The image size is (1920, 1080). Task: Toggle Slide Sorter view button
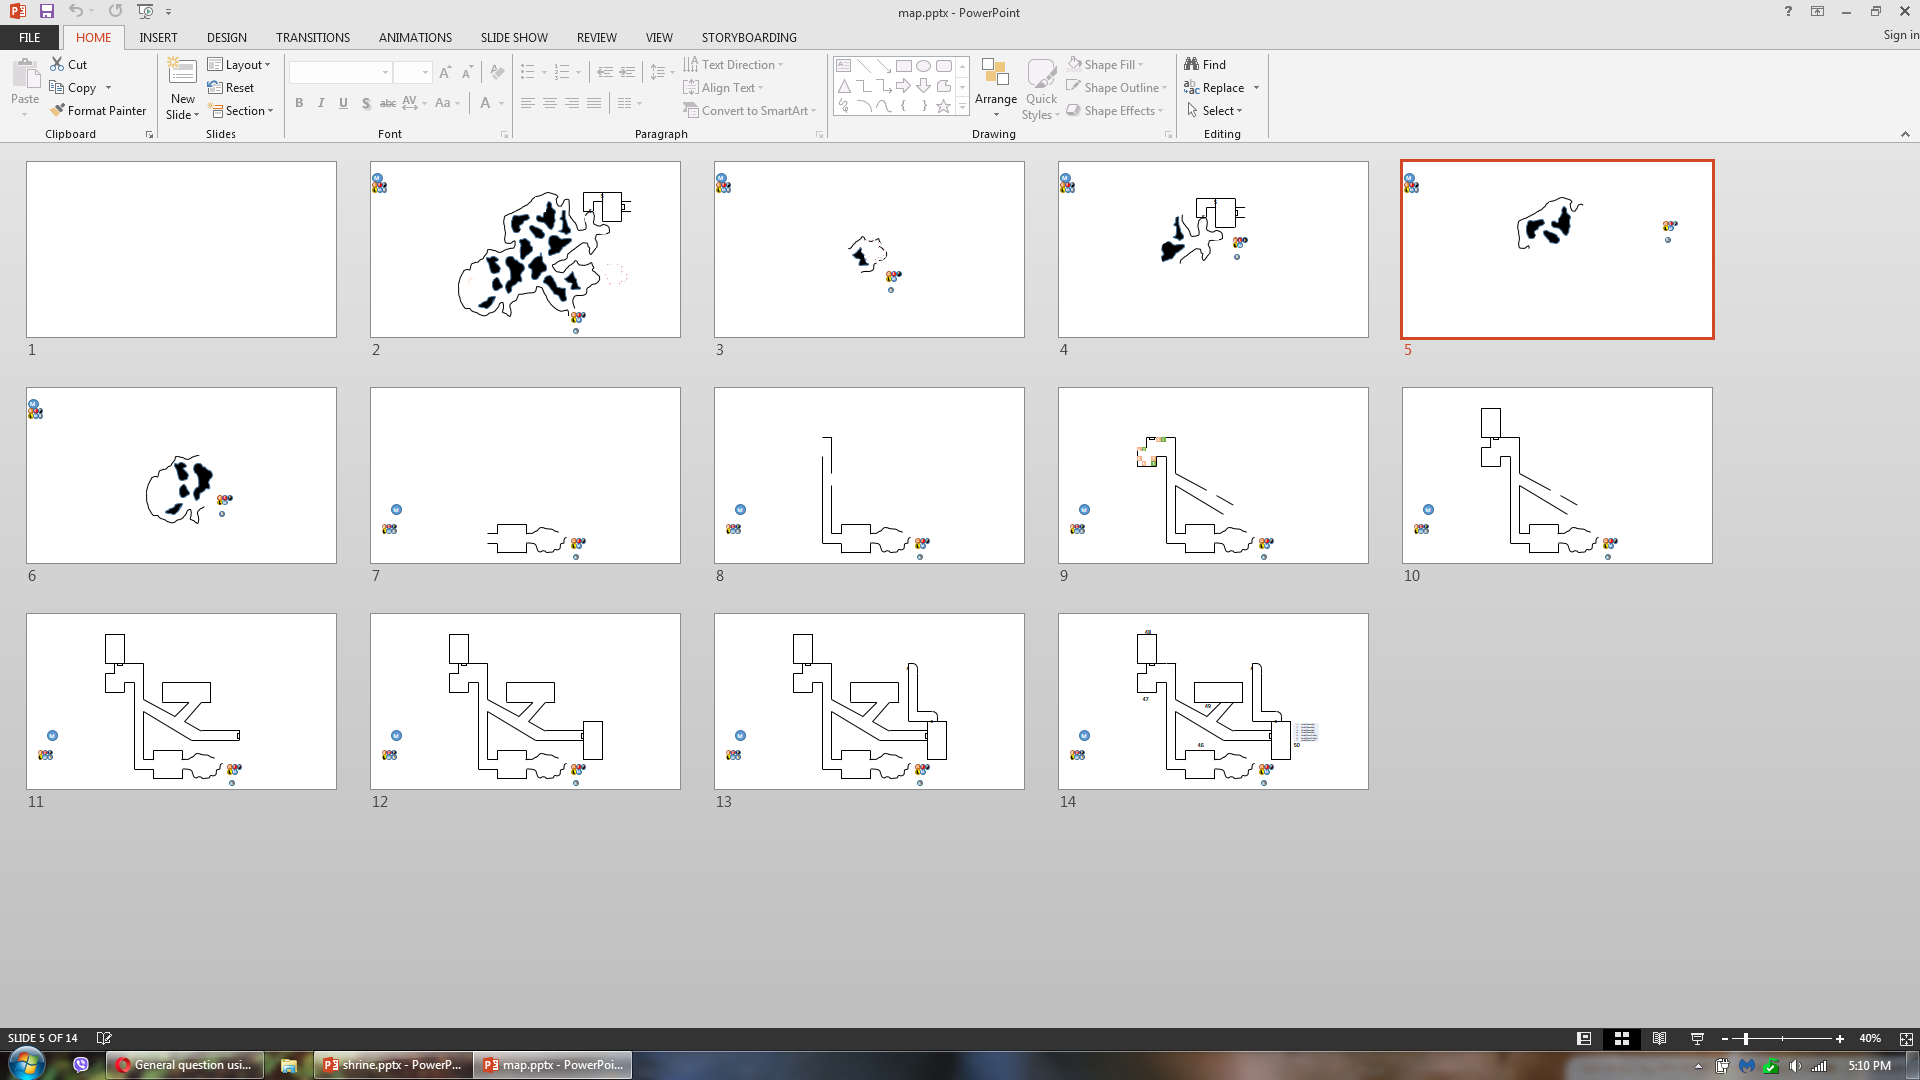pos(1622,1039)
